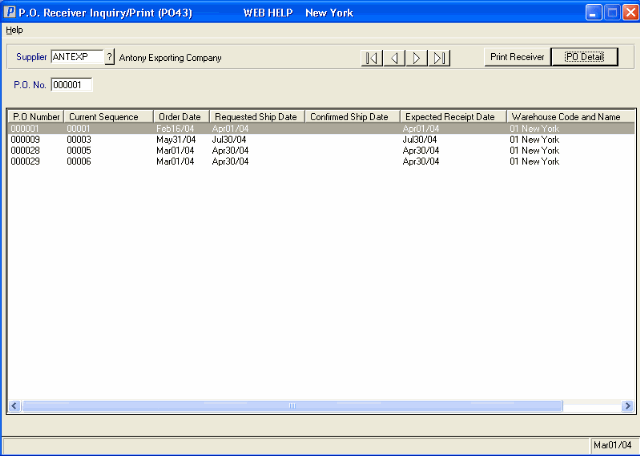640x456 pixels.
Task: Click Expected Receipt Date column header
Action: point(453,117)
